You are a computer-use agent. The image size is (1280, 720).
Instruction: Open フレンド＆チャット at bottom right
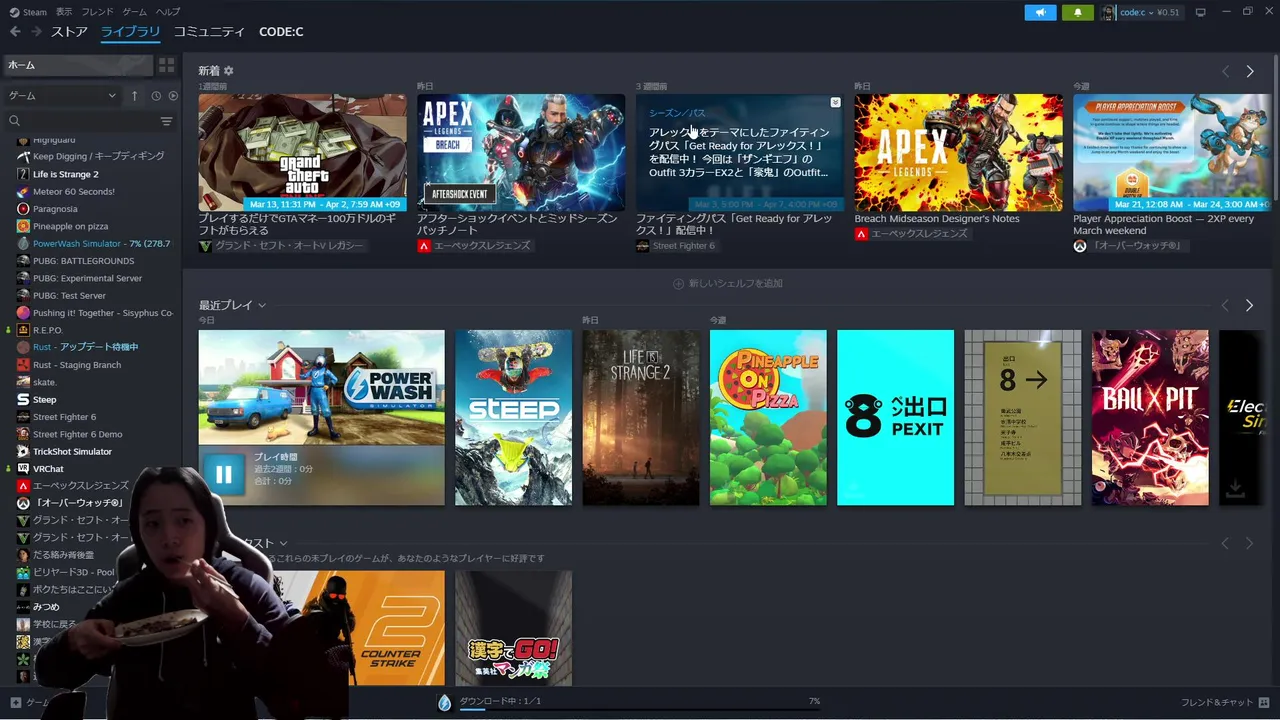(x=1225, y=702)
